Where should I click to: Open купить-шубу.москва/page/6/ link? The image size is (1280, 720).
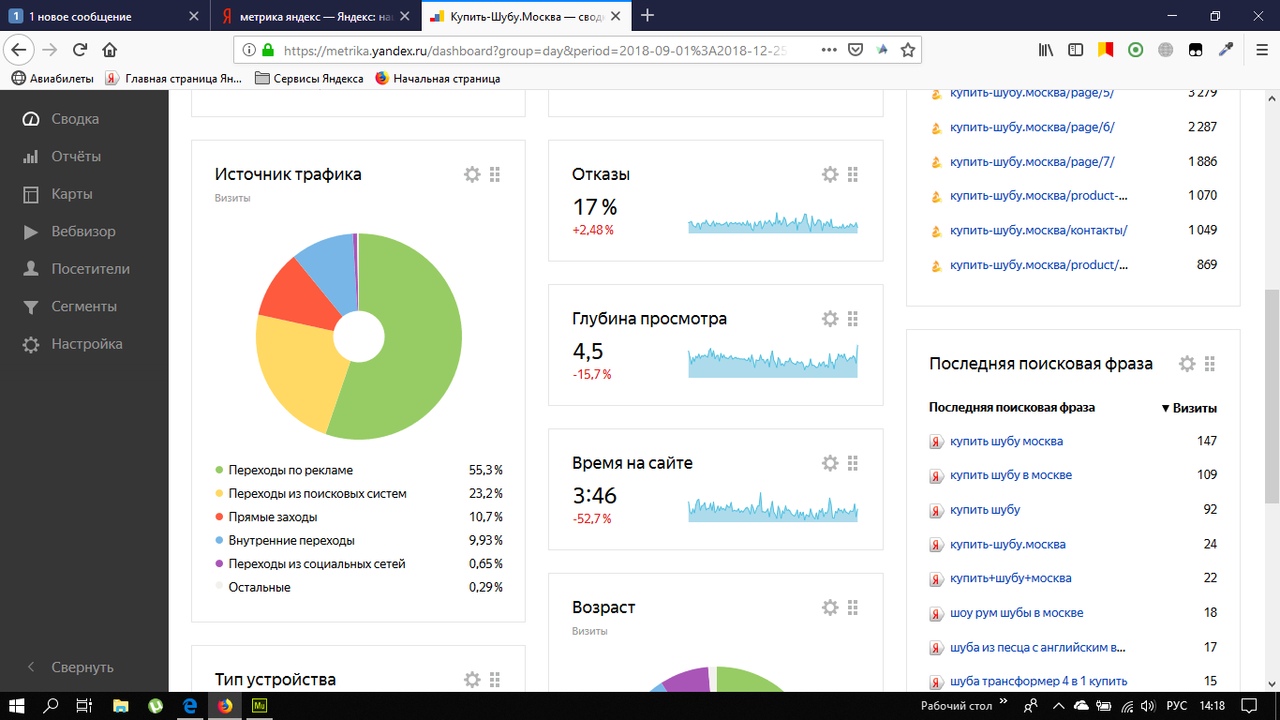pos(1032,127)
